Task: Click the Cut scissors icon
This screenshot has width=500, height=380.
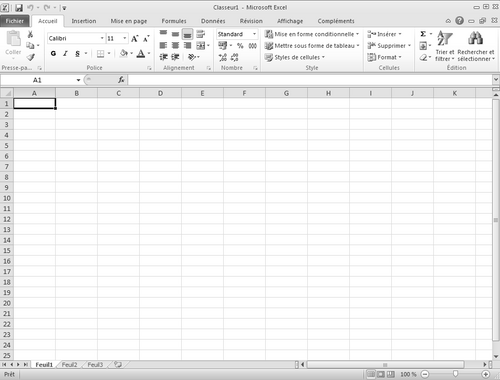Action: [x=30, y=34]
